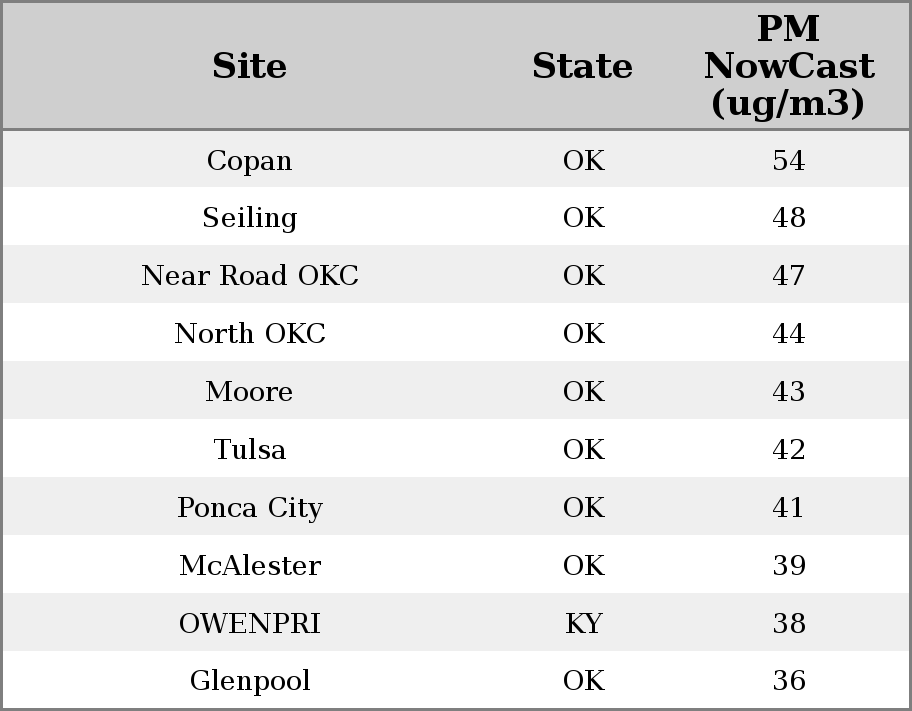Click the Near Road OKC site name
The height and width of the screenshot is (711, 912).
[249, 276]
